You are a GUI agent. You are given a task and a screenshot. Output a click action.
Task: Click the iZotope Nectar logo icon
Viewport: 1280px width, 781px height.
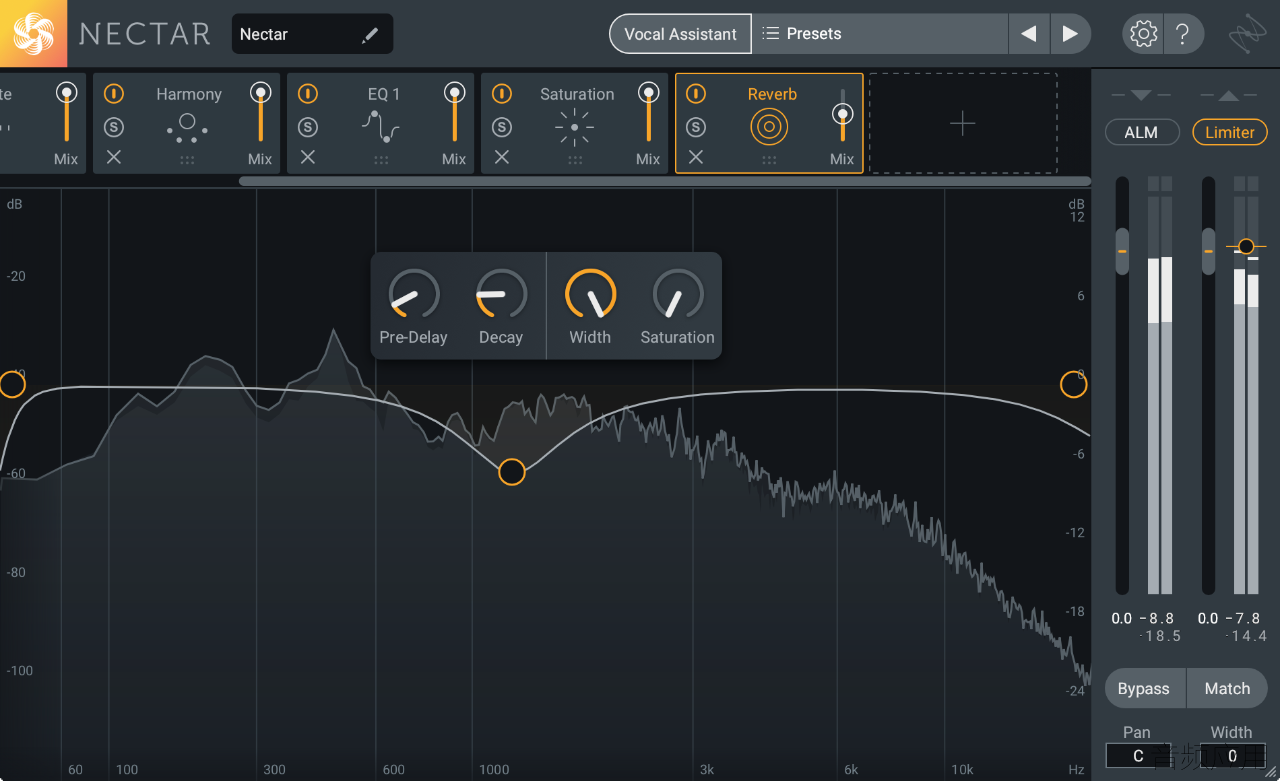click(33, 33)
